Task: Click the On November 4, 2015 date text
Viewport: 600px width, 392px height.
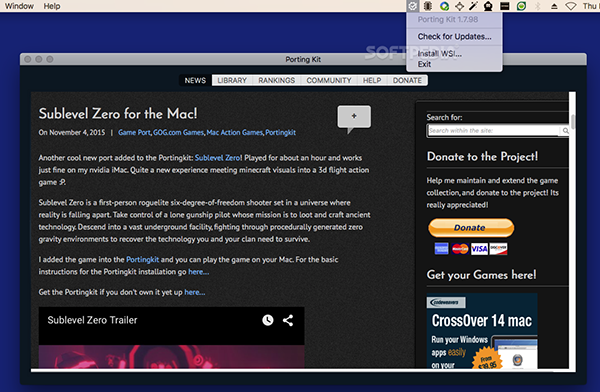Action: 72,132
